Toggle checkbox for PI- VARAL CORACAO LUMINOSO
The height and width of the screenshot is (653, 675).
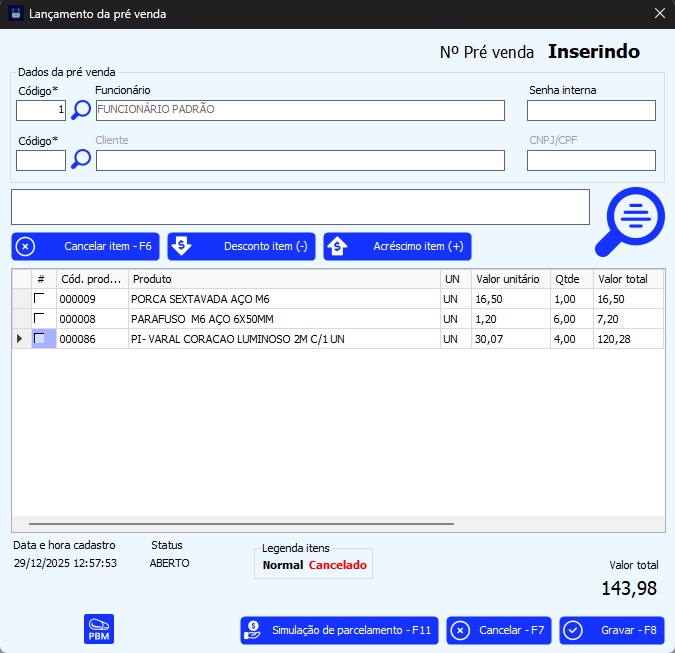point(40,339)
